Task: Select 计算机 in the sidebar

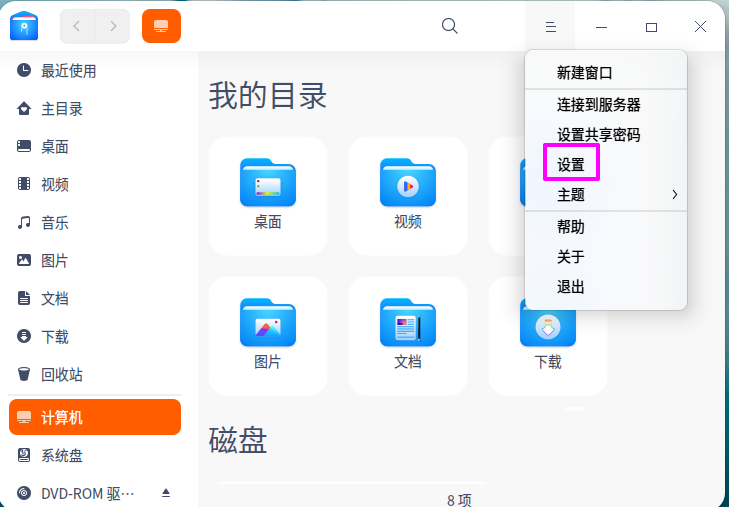Action: pos(95,417)
